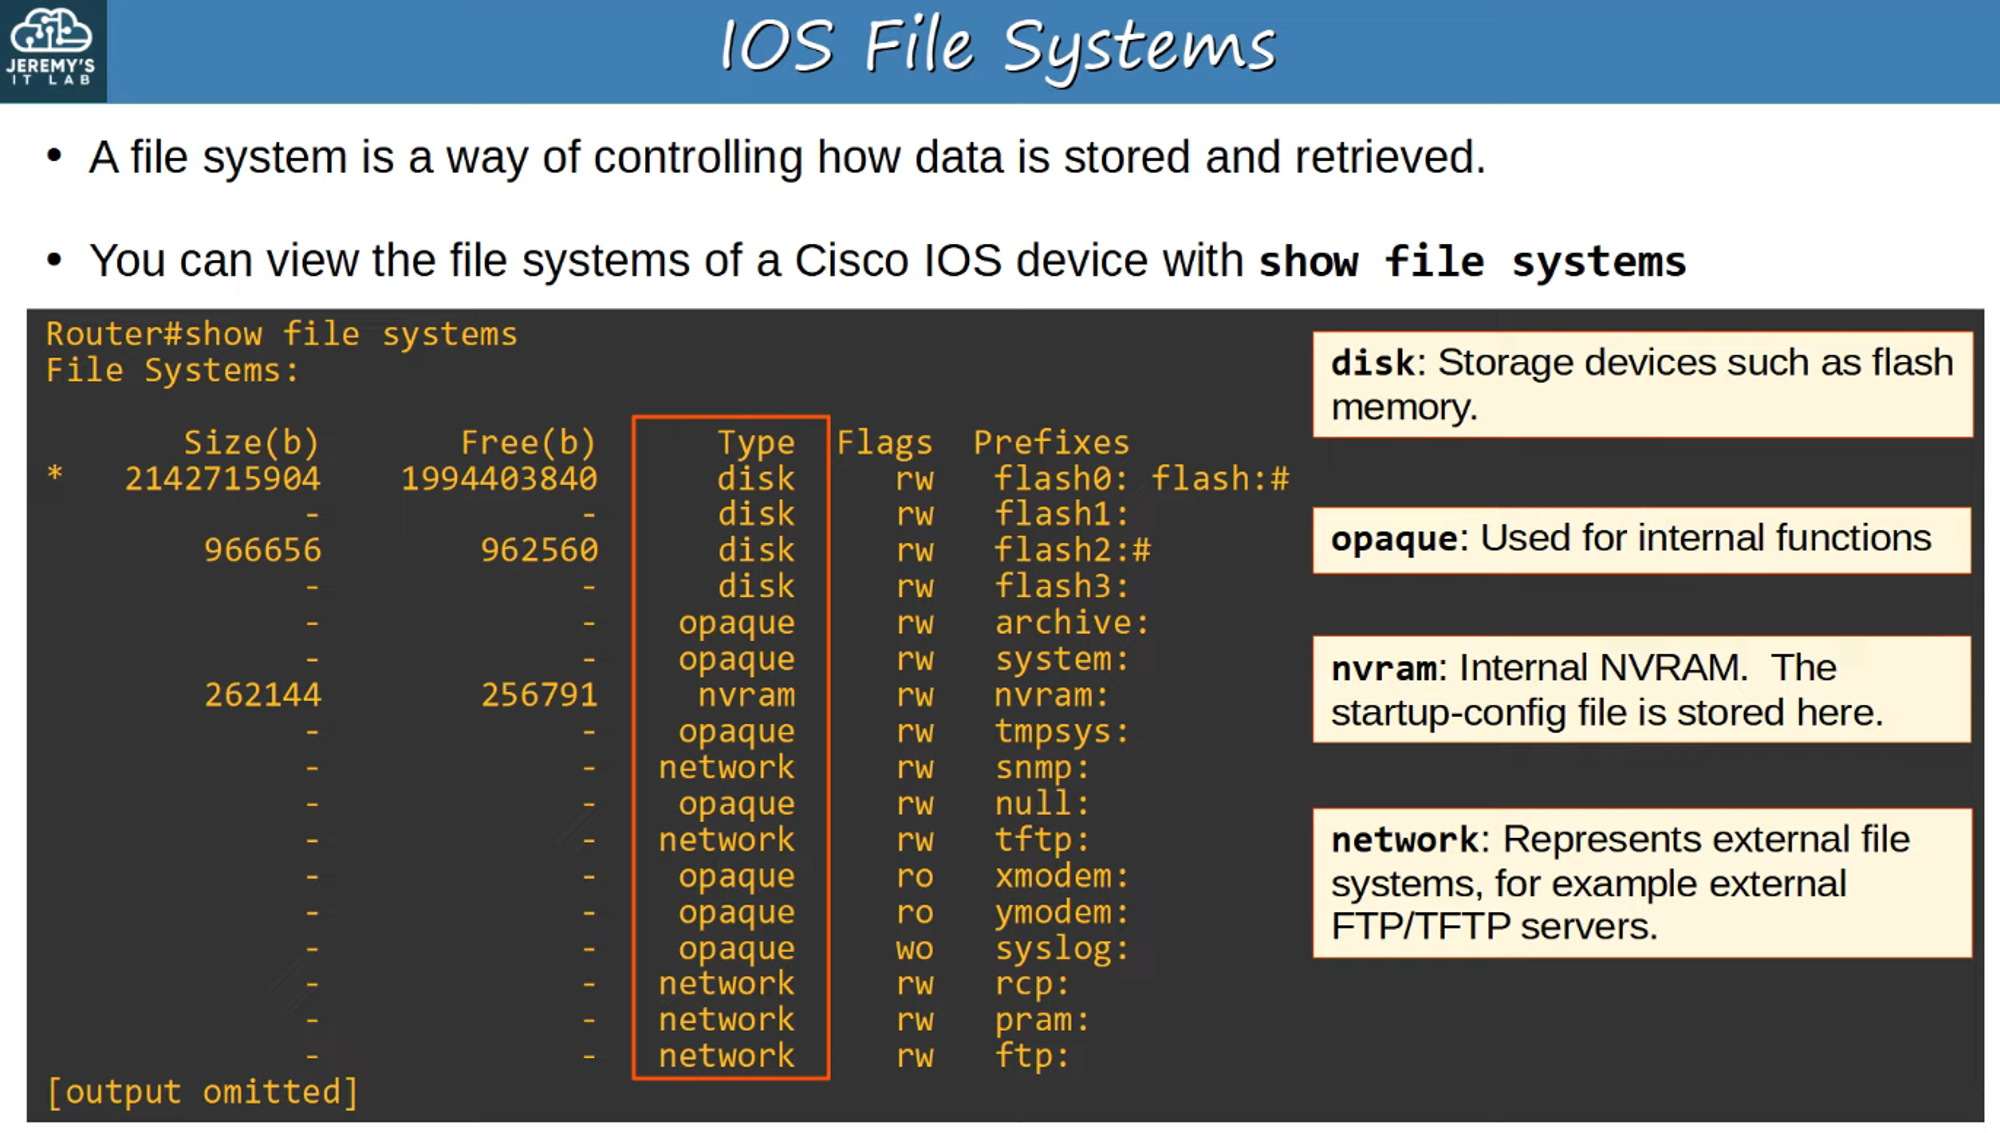Click the IOS File Systems title

pyautogui.click(x=998, y=47)
